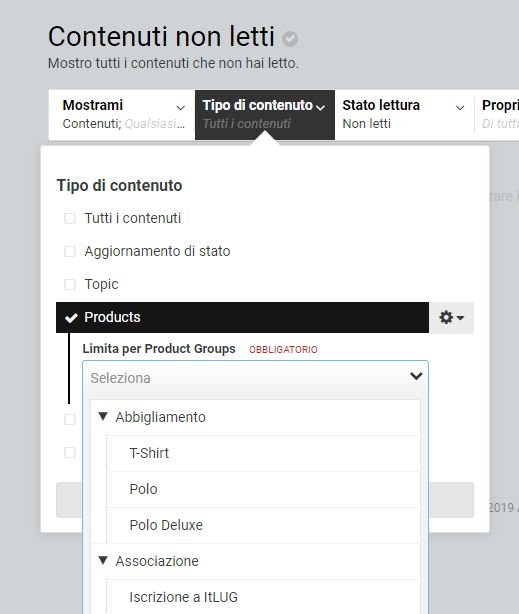This screenshot has height=614, width=519.
Task: Click the white checkmark in Products row
Action: (x=71, y=318)
